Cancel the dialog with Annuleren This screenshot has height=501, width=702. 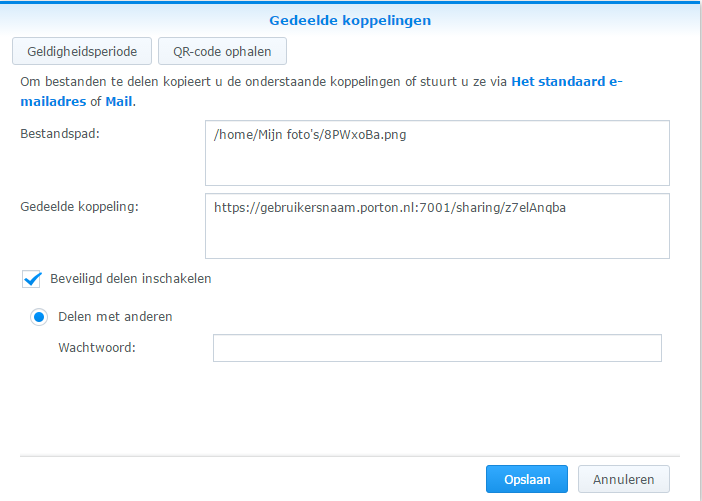[x=624, y=479]
